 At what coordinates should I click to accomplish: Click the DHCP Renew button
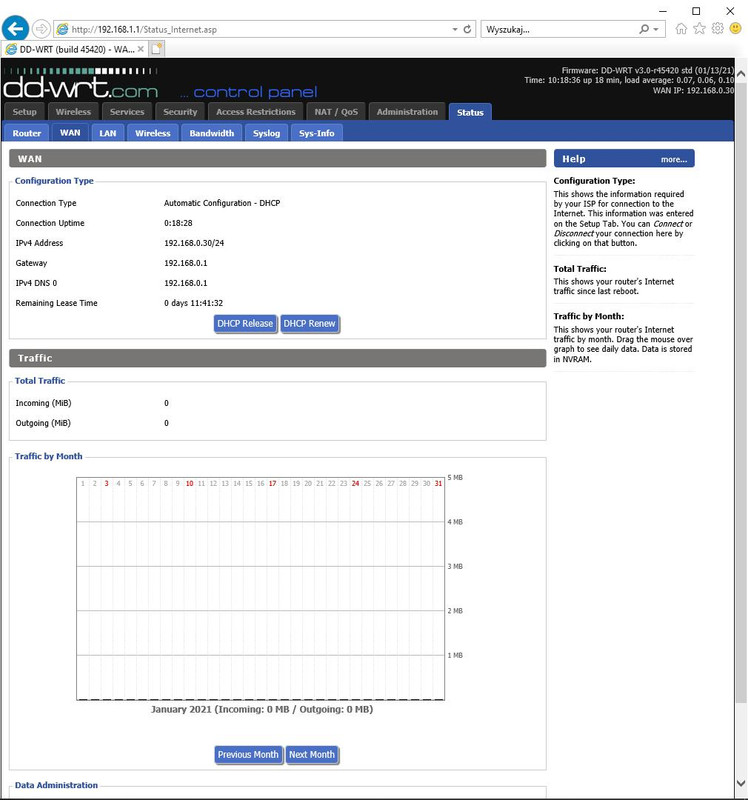point(309,323)
